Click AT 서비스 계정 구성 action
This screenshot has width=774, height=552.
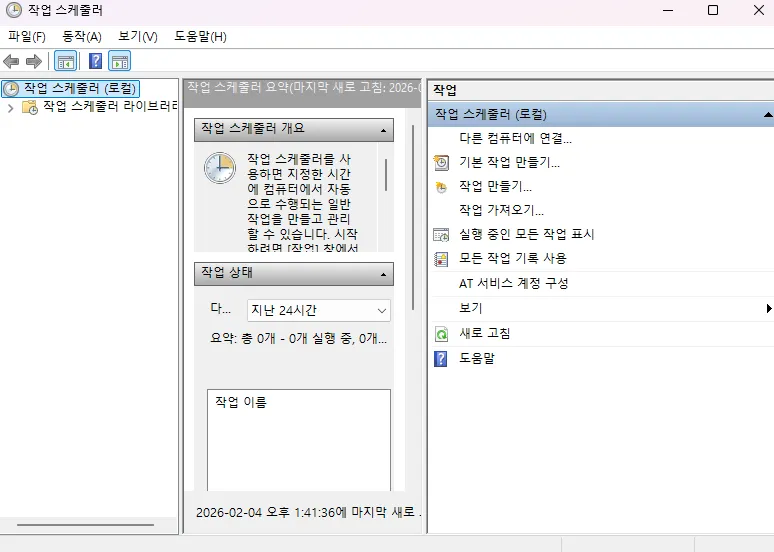click(514, 283)
